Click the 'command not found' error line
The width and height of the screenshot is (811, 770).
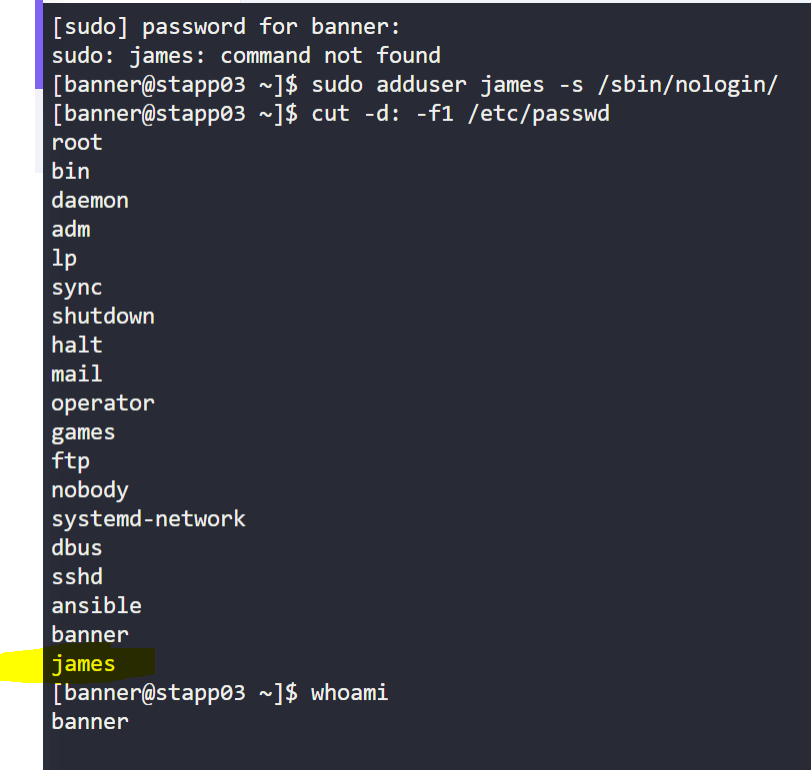[246, 54]
